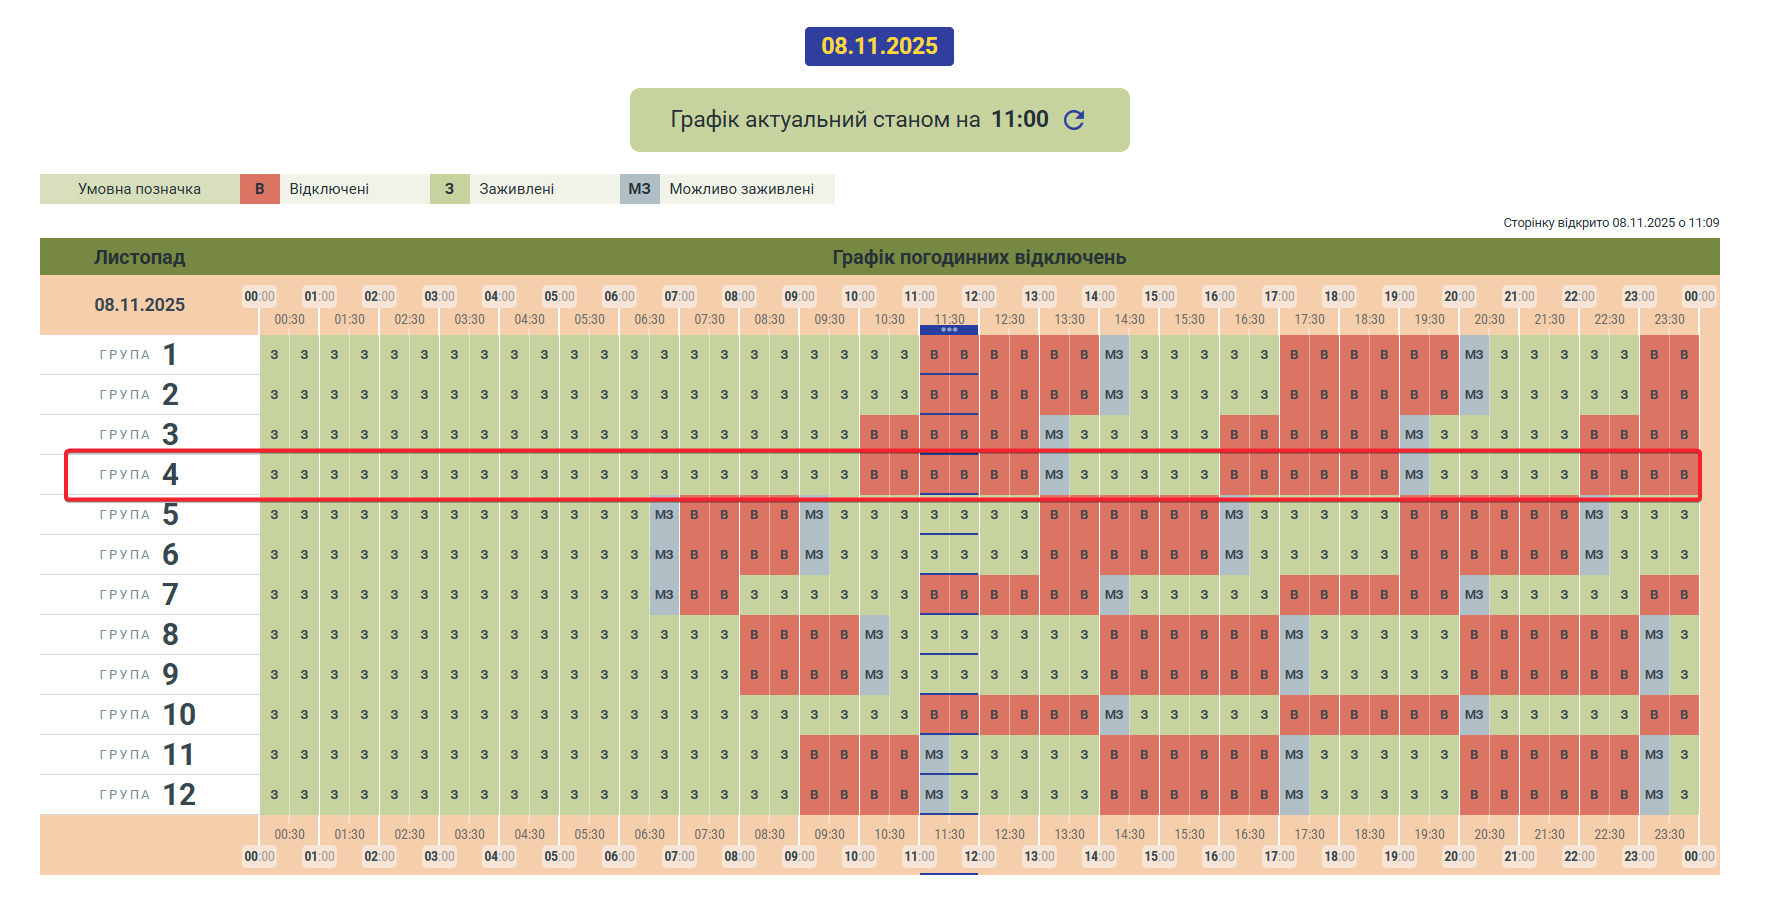Click the 06:00 label in the header row
This screenshot has height=901, width=1774.
click(619, 297)
